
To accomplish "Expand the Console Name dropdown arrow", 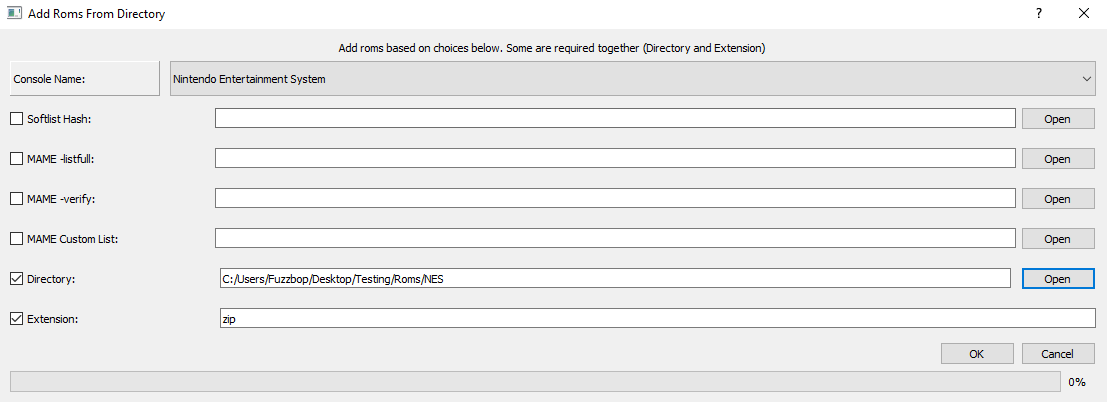I will coord(1086,79).
